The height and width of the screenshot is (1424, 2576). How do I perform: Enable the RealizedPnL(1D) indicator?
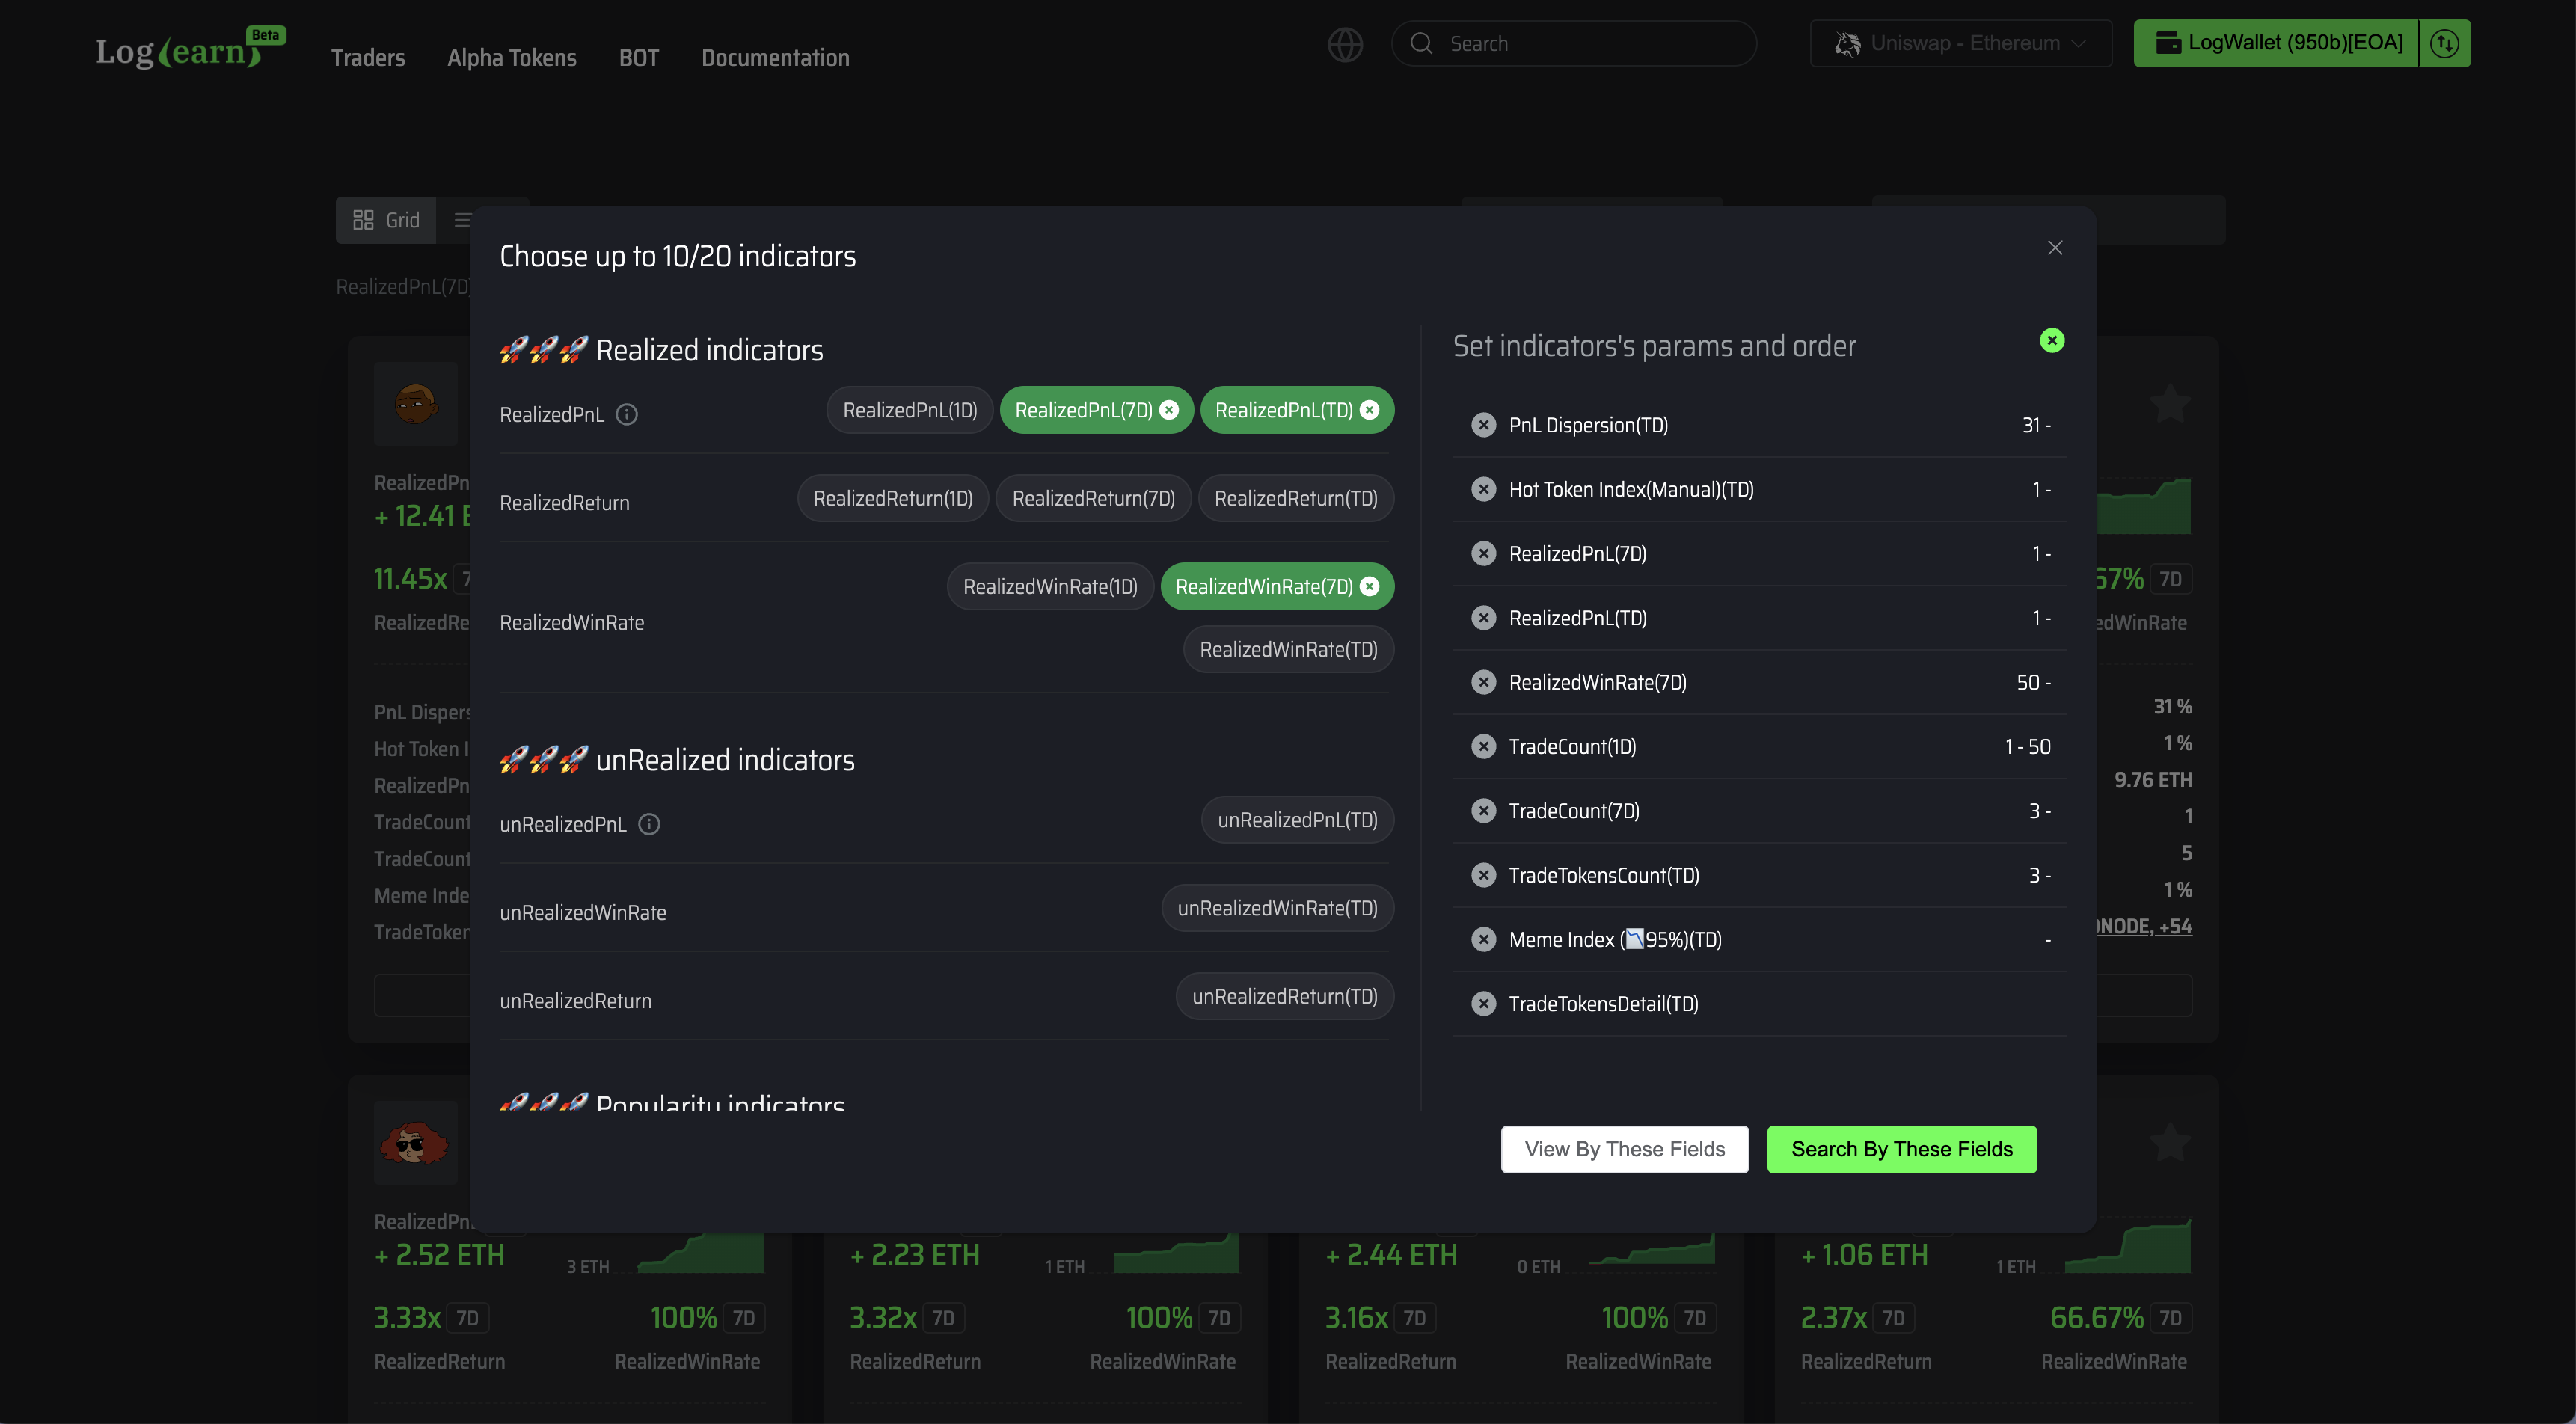[910, 410]
